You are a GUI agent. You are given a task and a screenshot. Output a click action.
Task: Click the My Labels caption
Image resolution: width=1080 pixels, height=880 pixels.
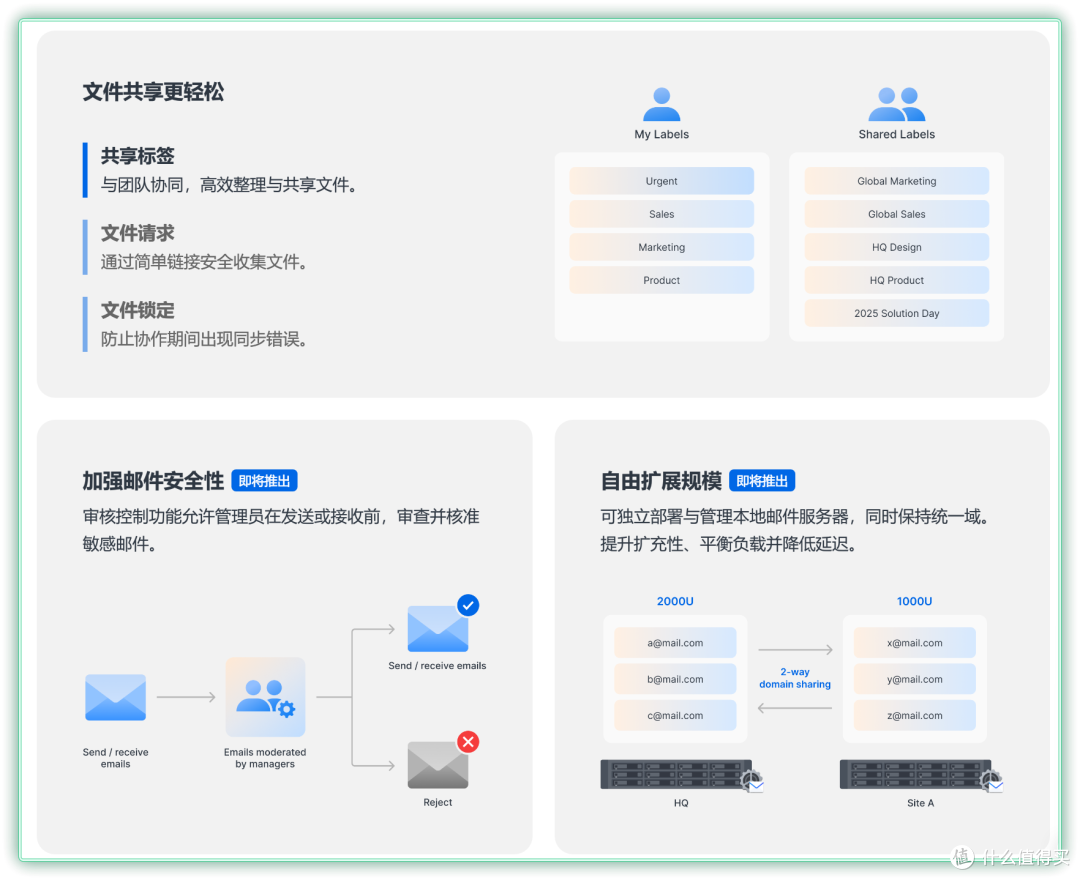(661, 134)
